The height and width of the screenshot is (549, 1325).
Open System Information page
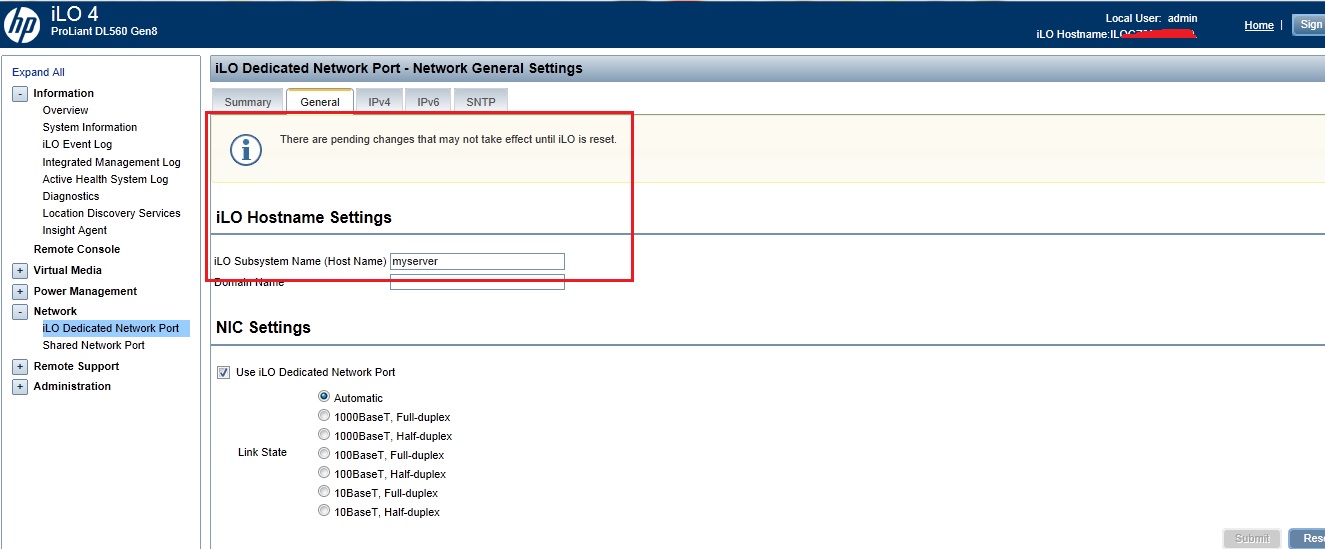[x=90, y=127]
